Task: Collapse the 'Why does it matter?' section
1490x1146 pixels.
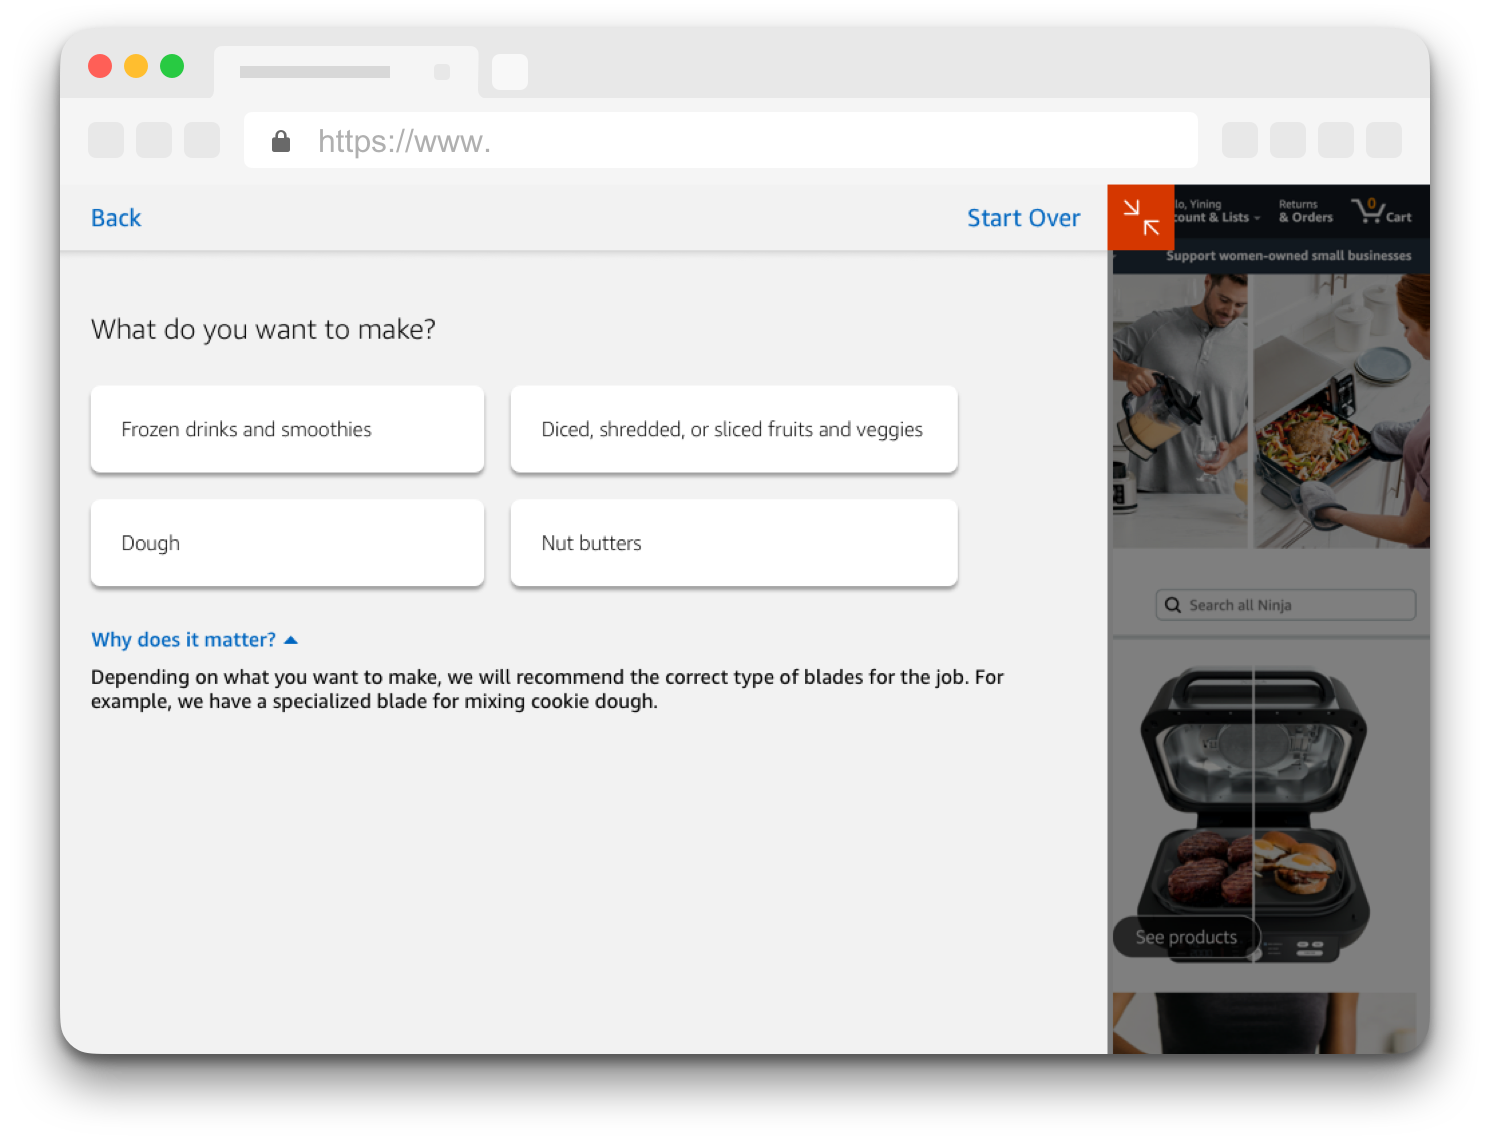Action: 194,640
